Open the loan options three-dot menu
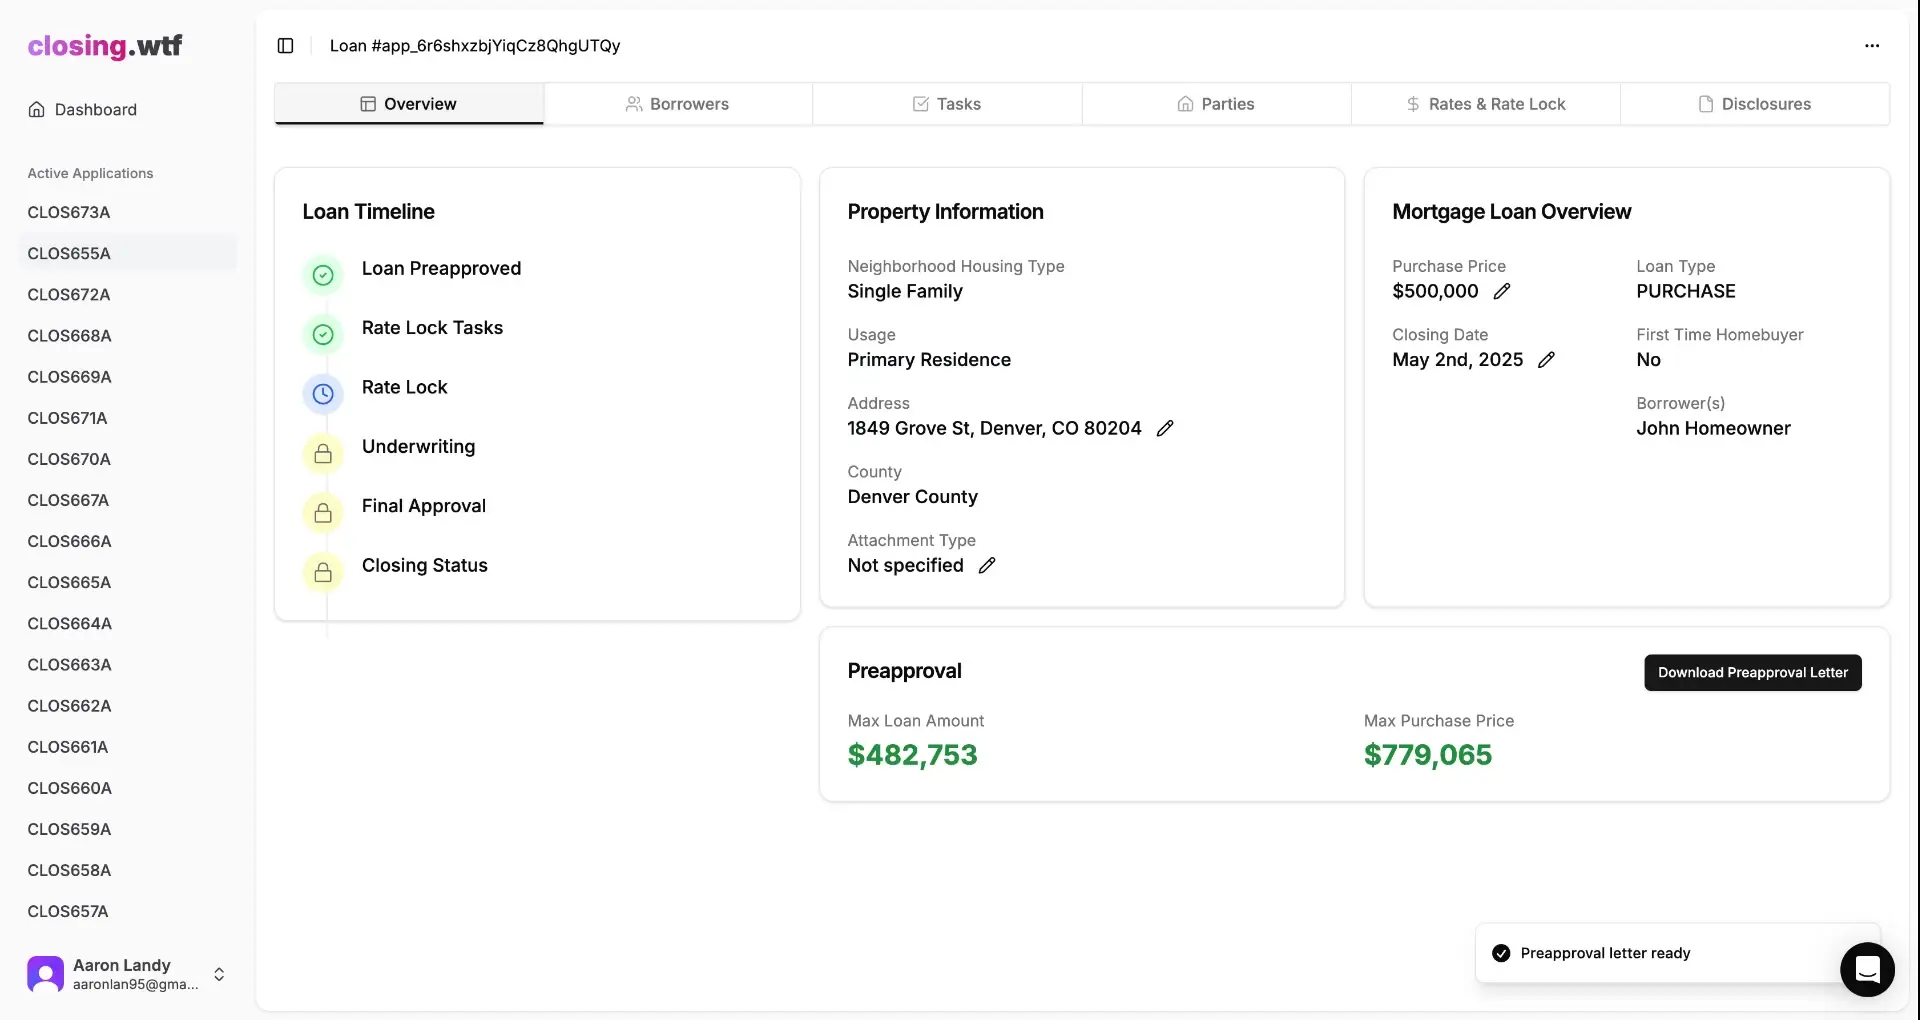The image size is (1920, 1020). coord(1873,46)
